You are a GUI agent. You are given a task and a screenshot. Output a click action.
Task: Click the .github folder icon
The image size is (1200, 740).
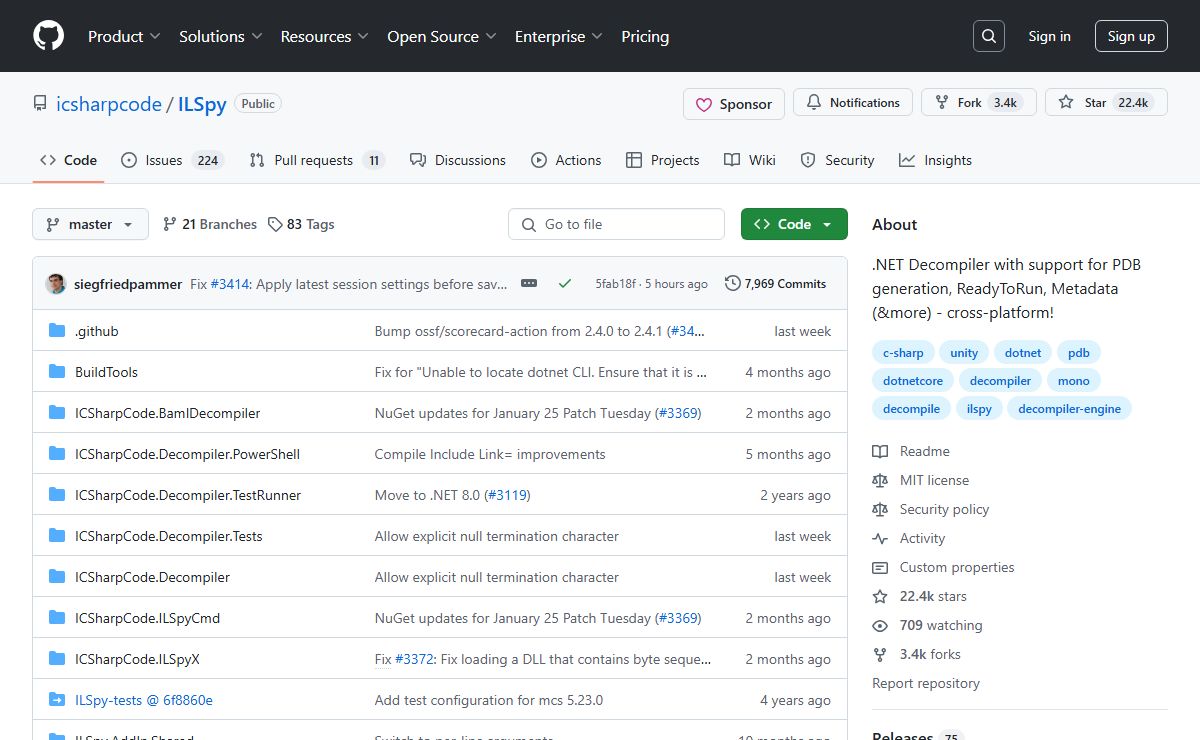[x=57, y=331]
